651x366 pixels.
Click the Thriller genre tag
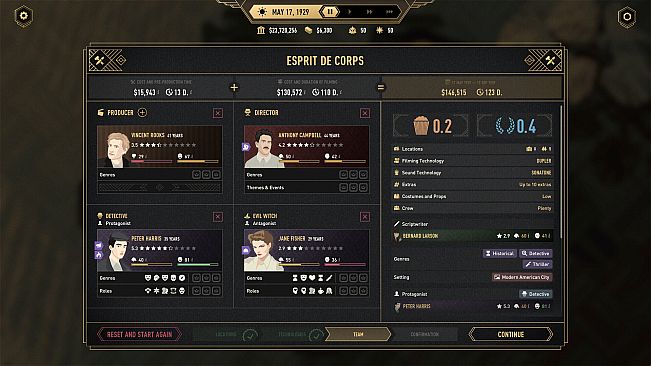pos(537,264)
